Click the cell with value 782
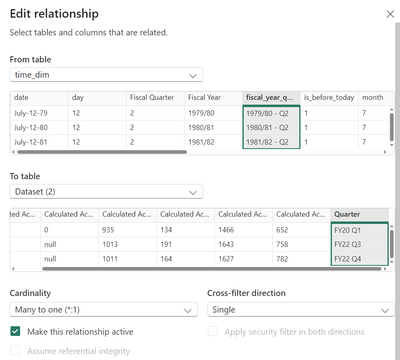 click(301, 259)
